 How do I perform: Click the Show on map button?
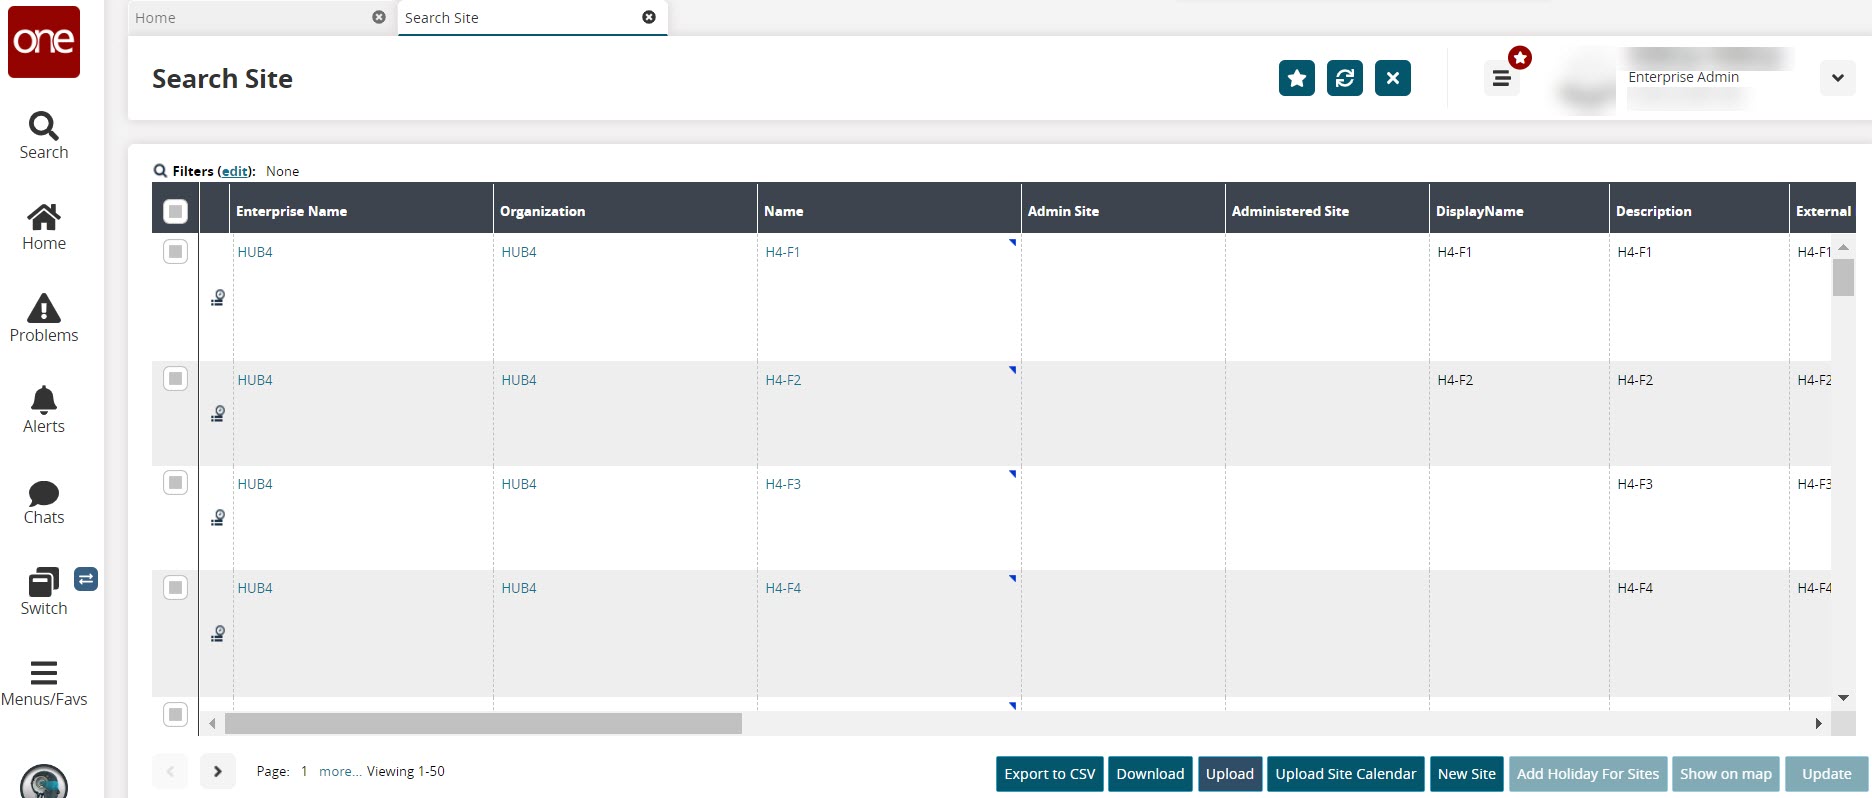point(1726,774)
